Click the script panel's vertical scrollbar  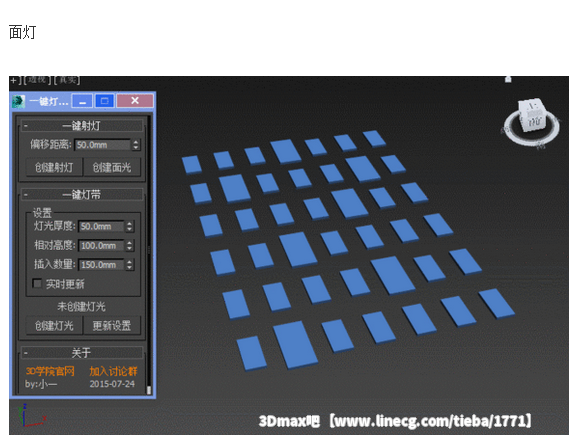[x=149, y=255]
